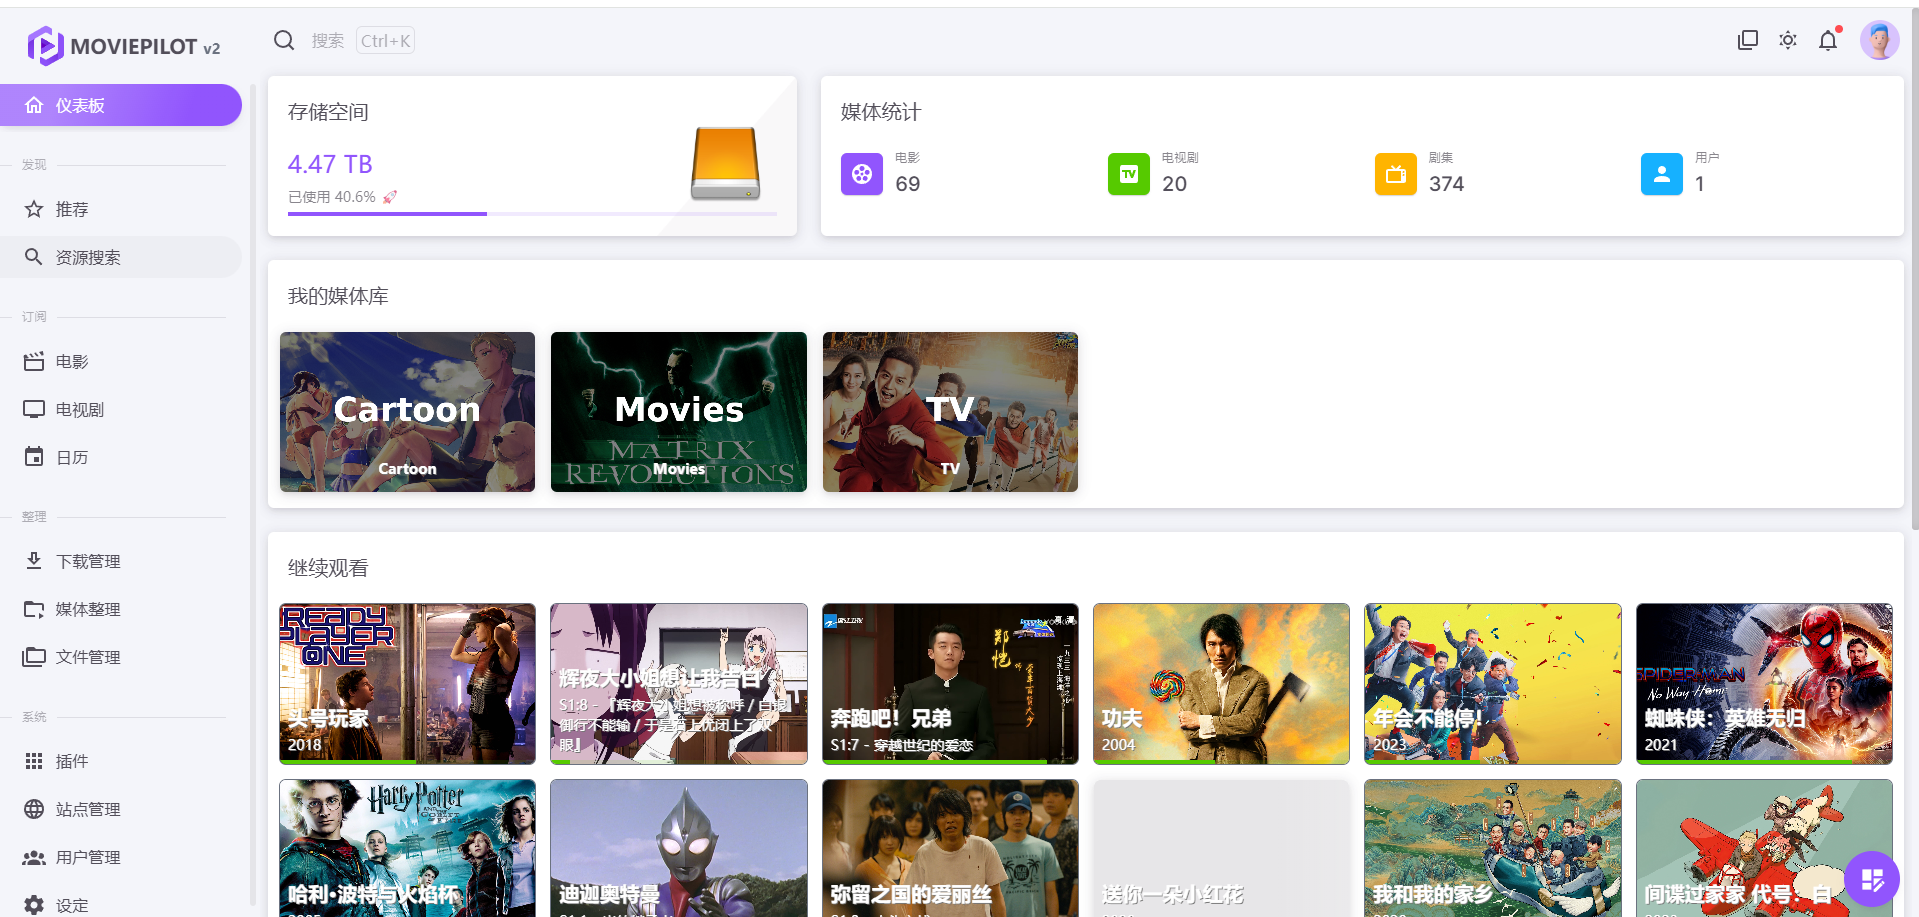Click the search magnifier icon
The image size is (1919, 917).
284,40
